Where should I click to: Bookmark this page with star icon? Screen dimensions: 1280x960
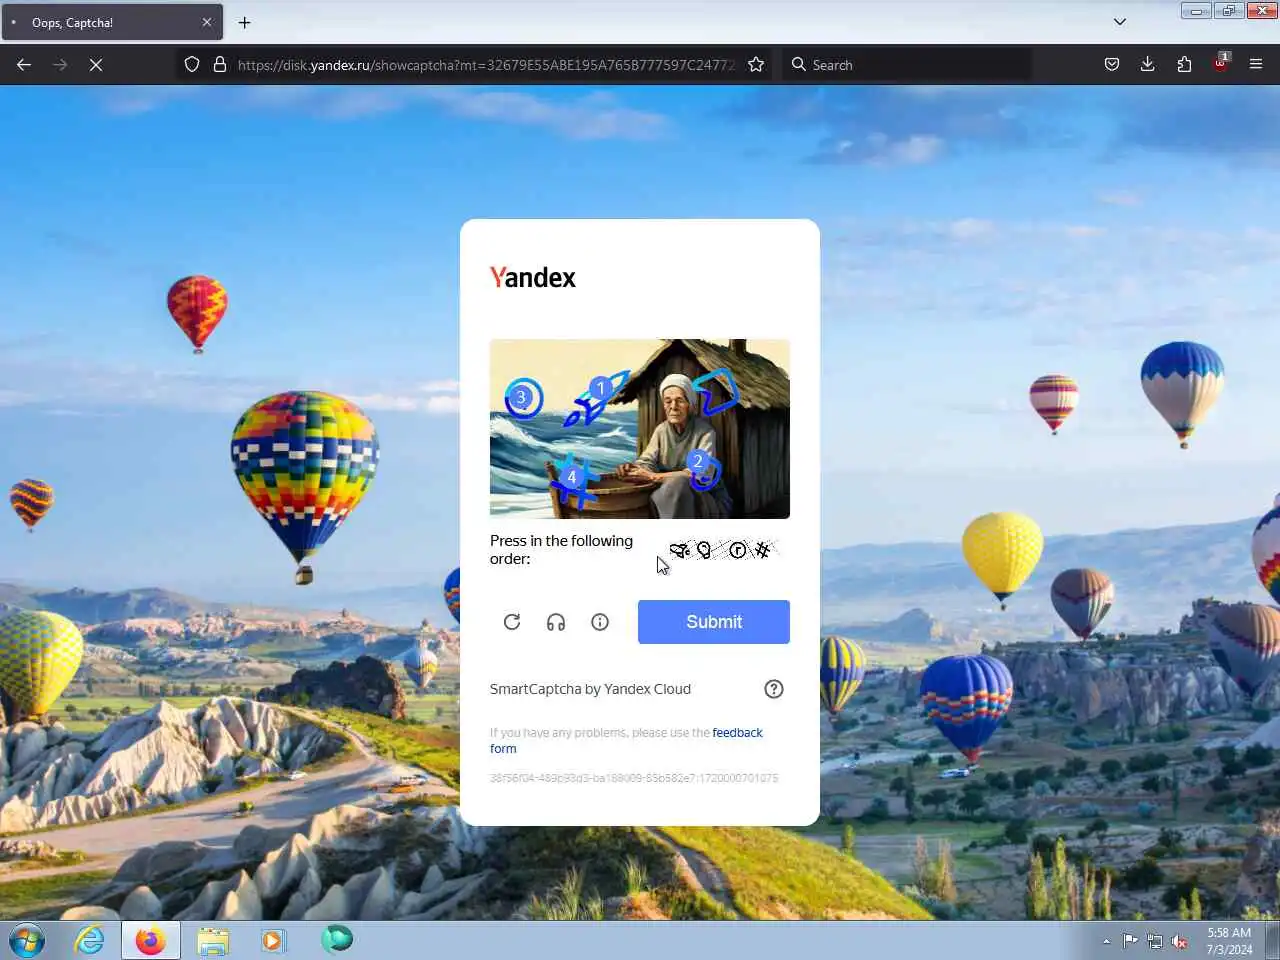pyautogui.click(x=756, y=64)
